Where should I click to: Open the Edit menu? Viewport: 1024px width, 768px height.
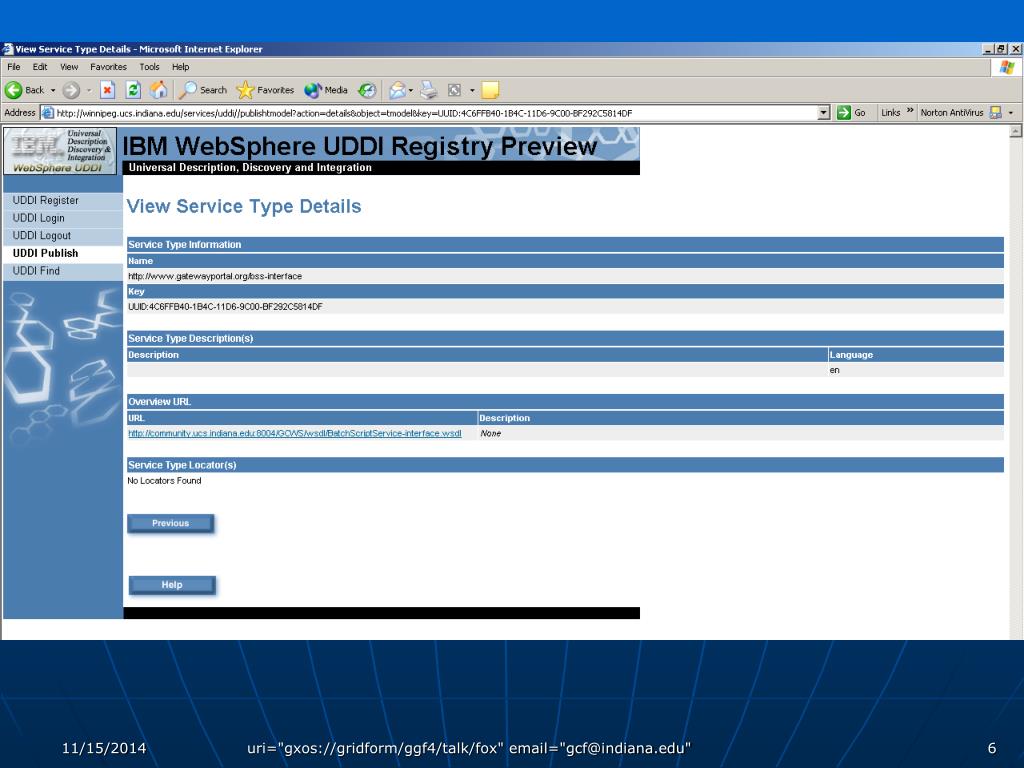[40, 67]
